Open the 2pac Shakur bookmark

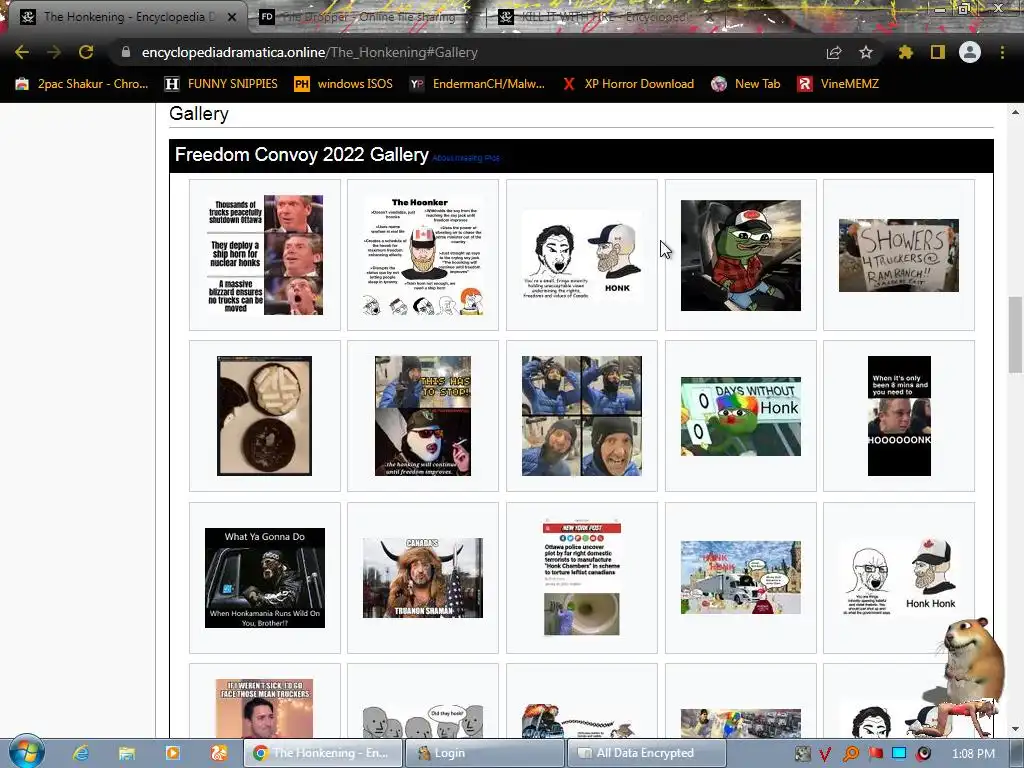[82, 84]
